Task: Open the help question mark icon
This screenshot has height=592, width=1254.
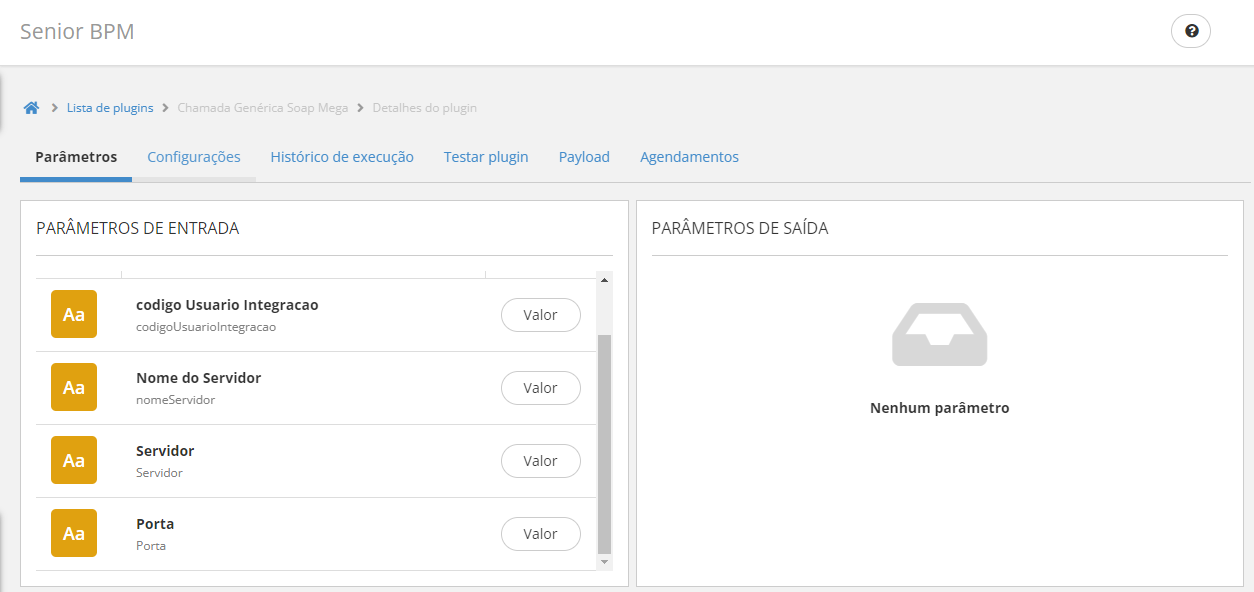Action: click(1191, 31)
